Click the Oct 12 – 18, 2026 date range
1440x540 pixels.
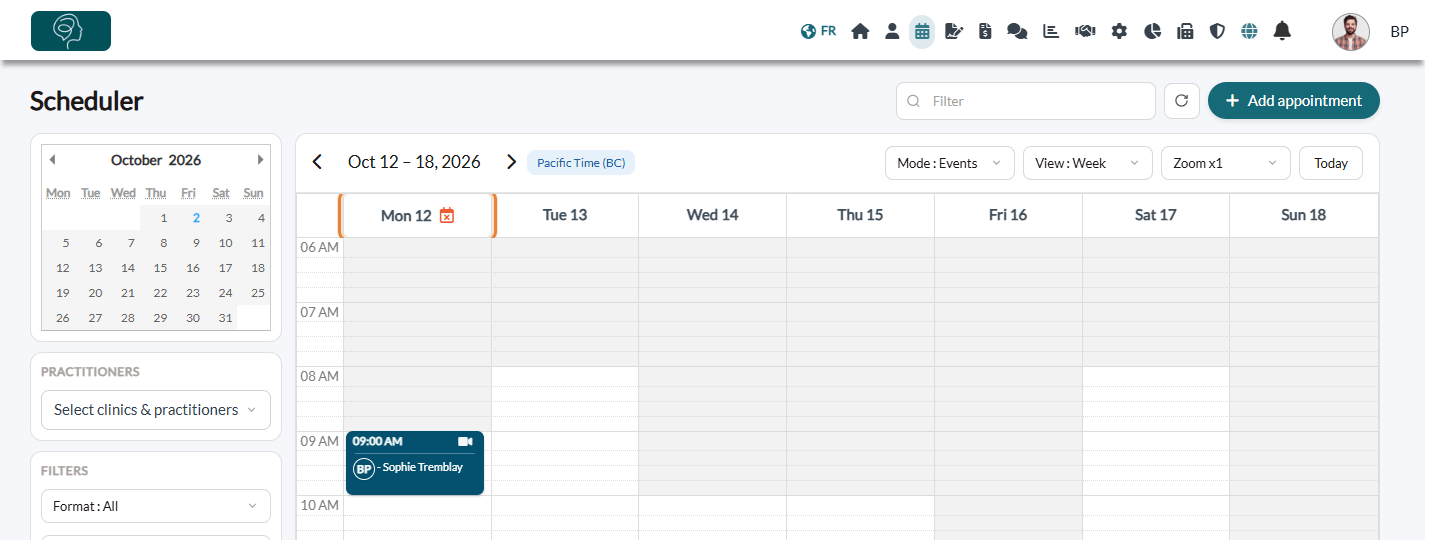coord(414,162)
